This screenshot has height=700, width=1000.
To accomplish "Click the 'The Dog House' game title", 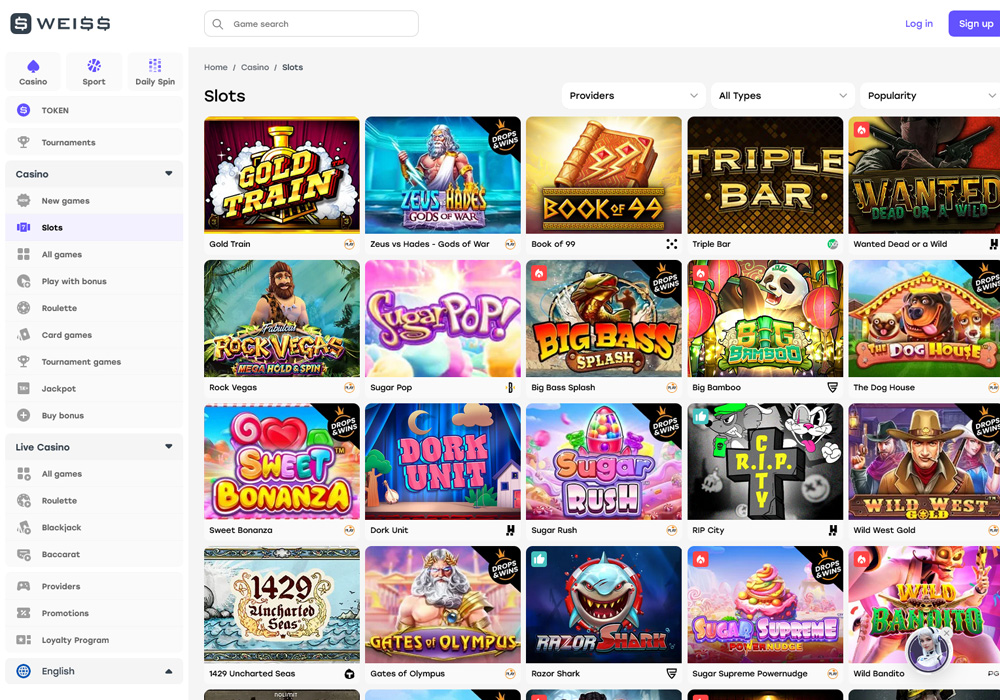I will 884,388.
